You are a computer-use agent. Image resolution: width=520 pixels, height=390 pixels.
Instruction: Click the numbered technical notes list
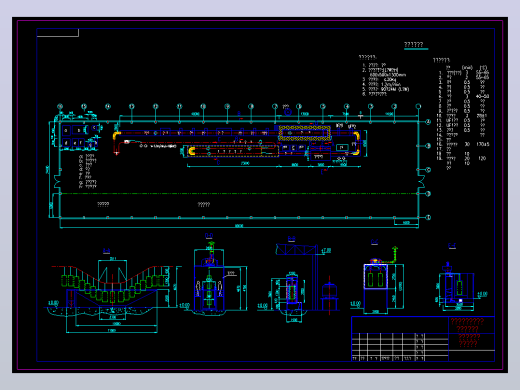[x=385, y=80]
